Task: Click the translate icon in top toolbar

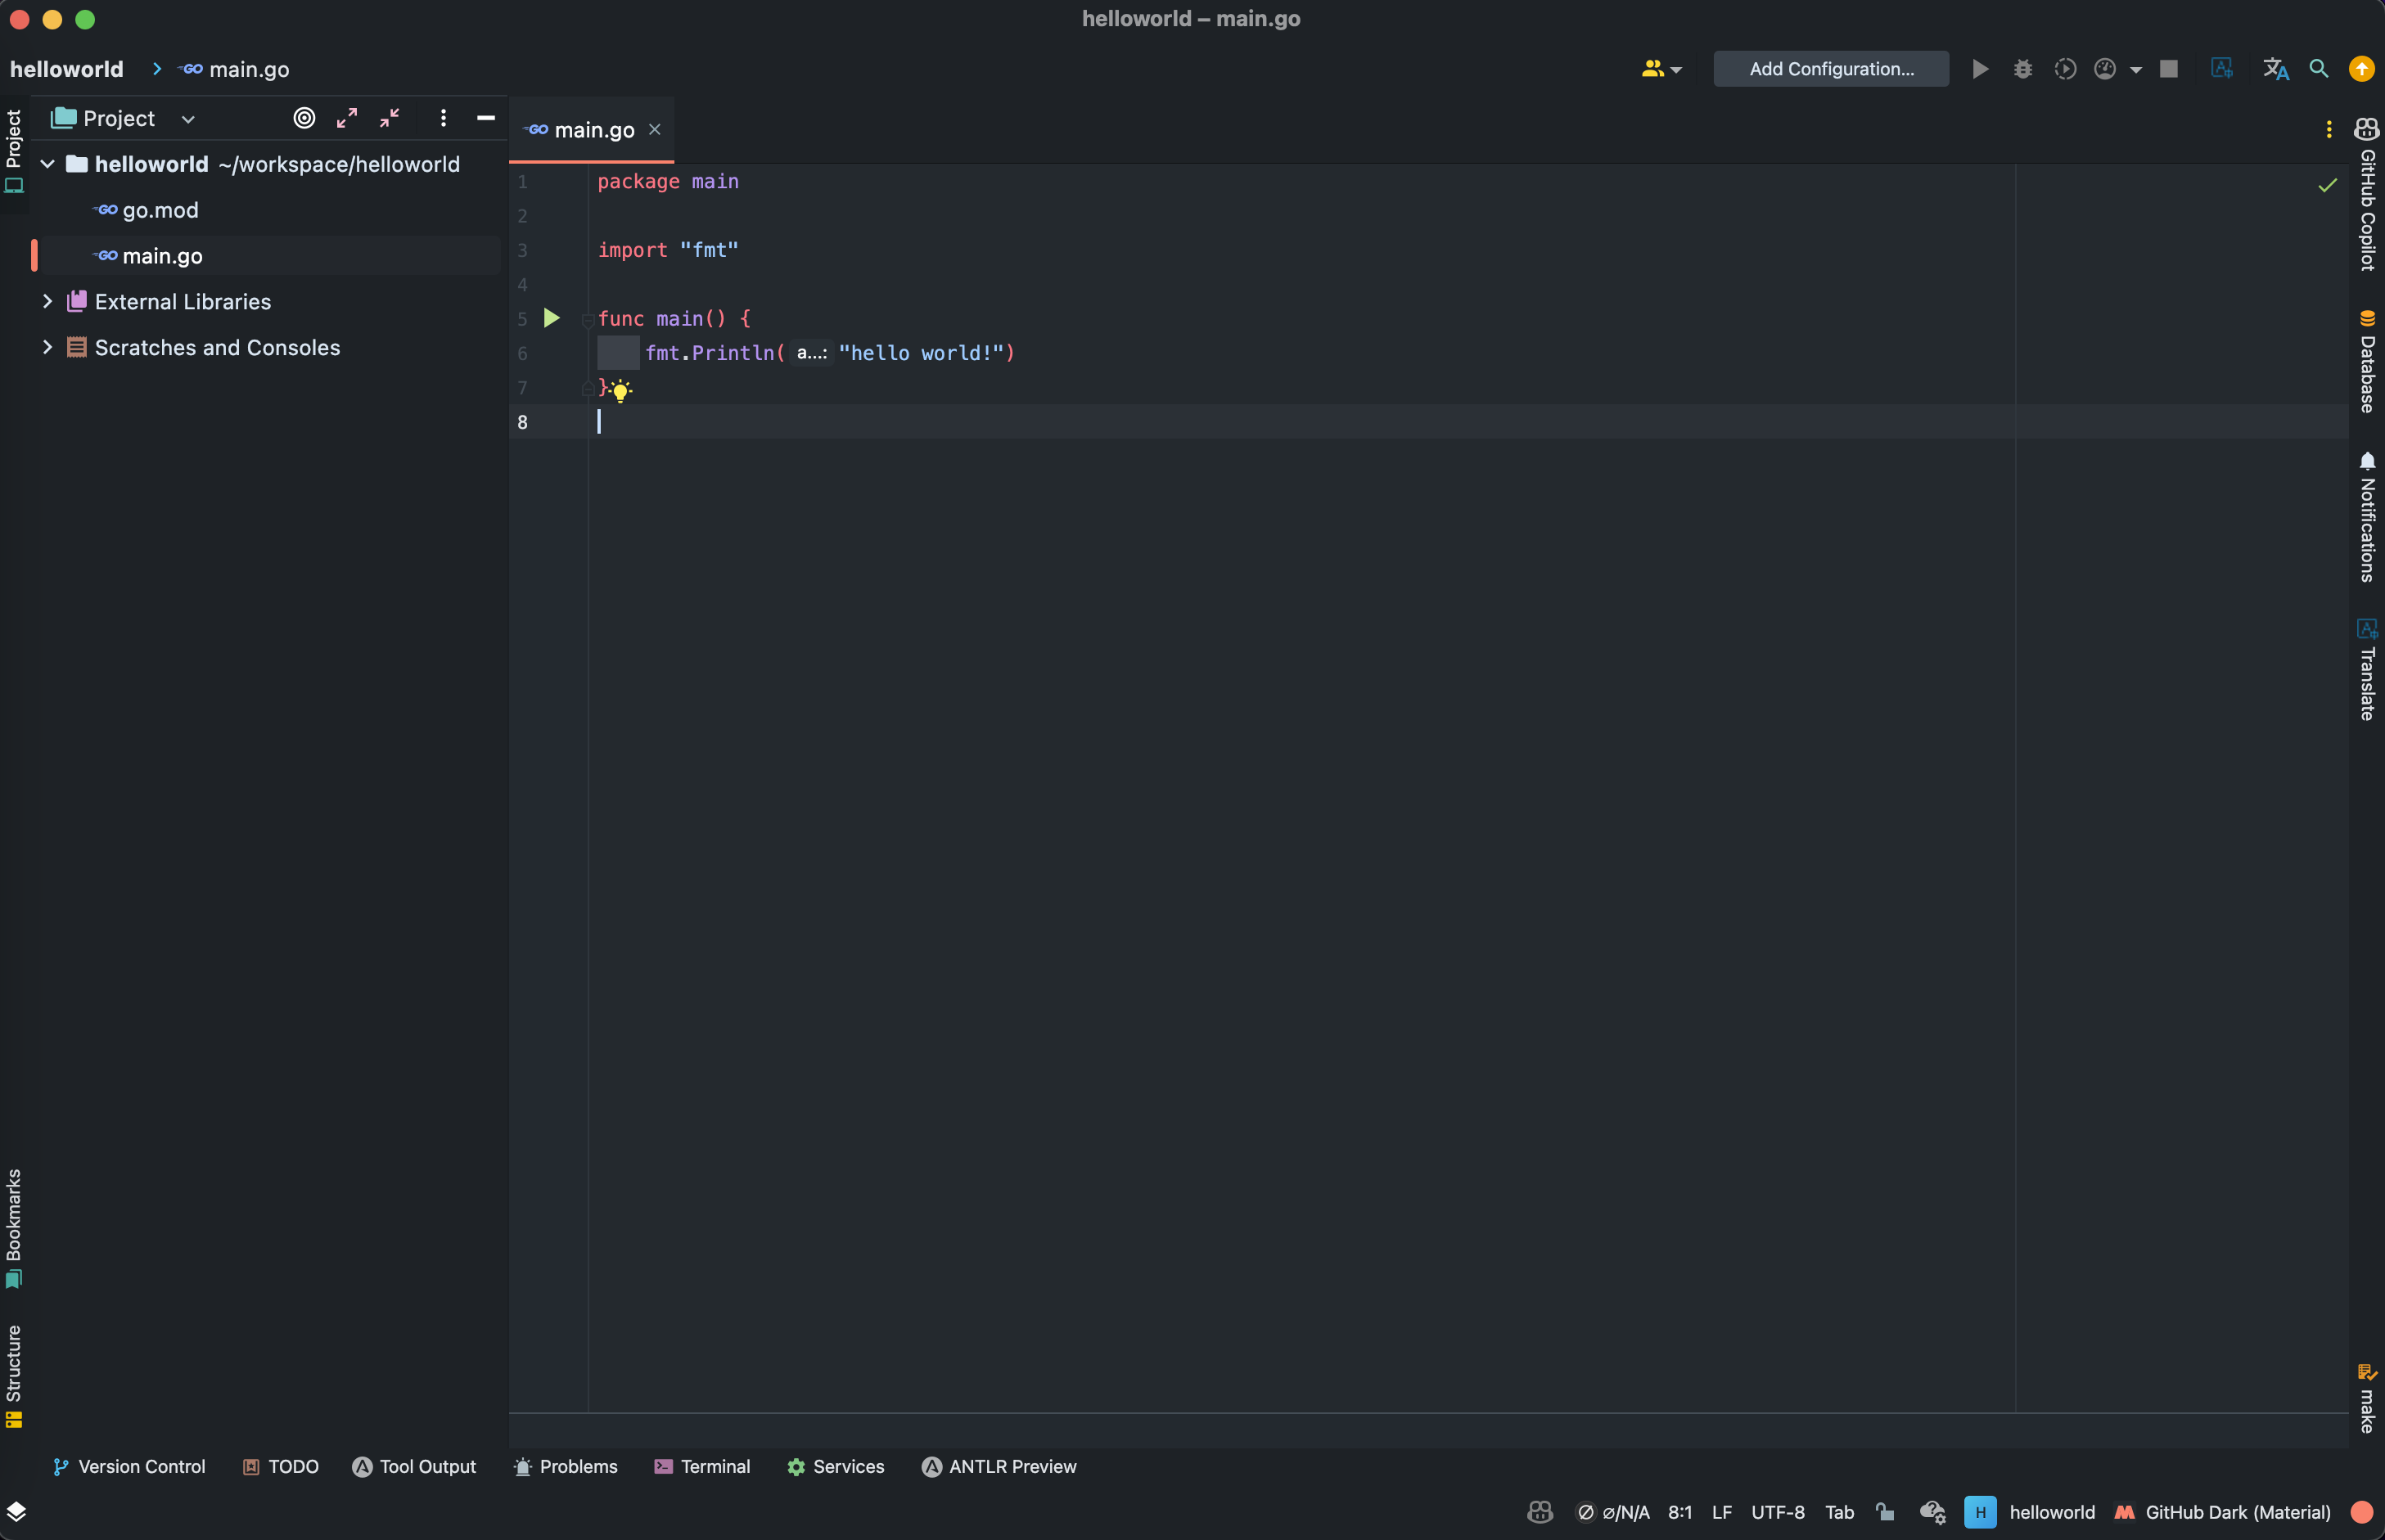Action: pyautogui.click(x=2276, y=69)
